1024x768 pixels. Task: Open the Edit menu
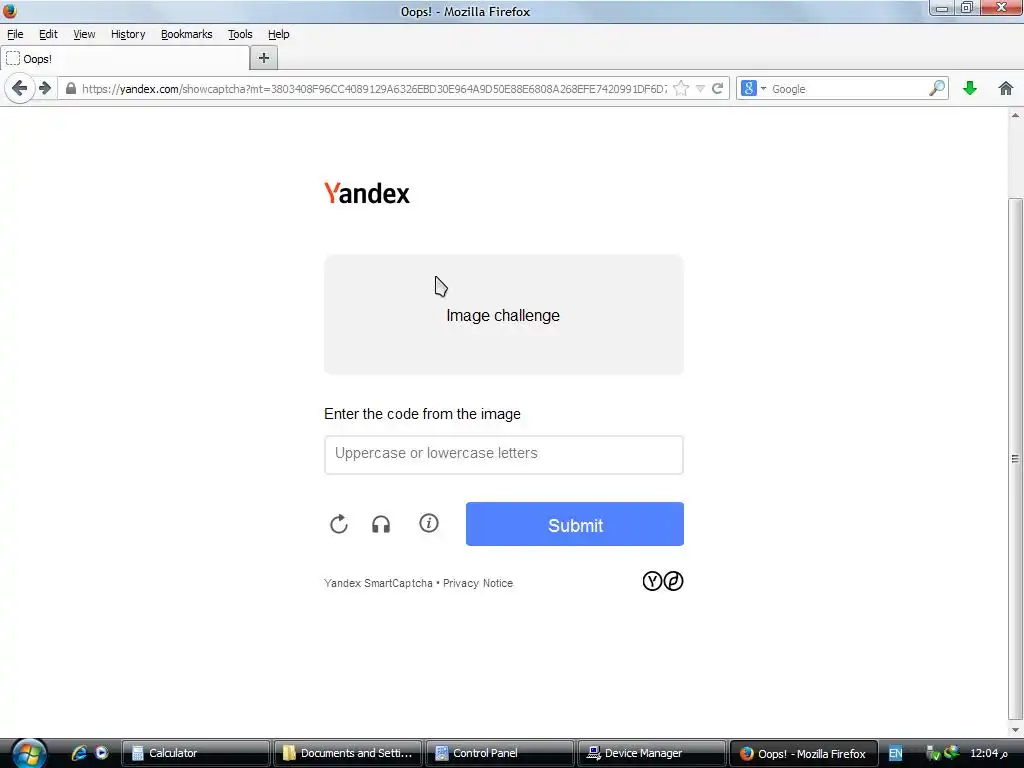[x=48, y=34]
